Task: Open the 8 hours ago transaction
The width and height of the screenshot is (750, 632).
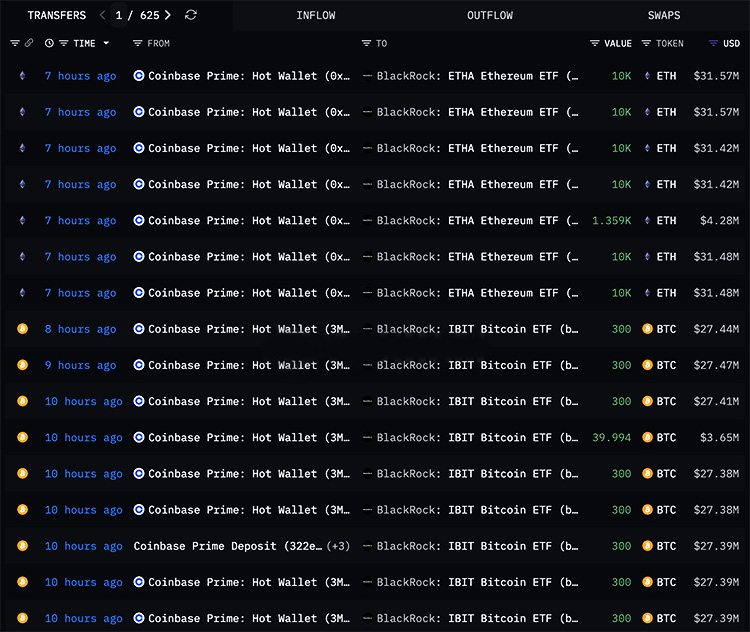Action: (80, 329)
